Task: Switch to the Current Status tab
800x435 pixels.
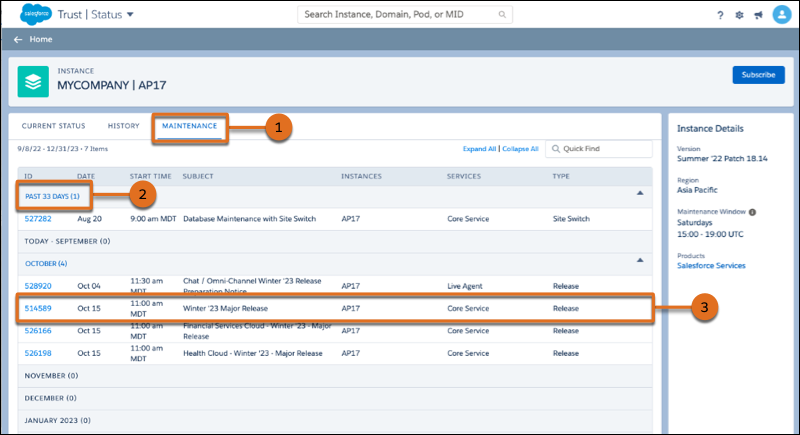Action: click(54, 126)
